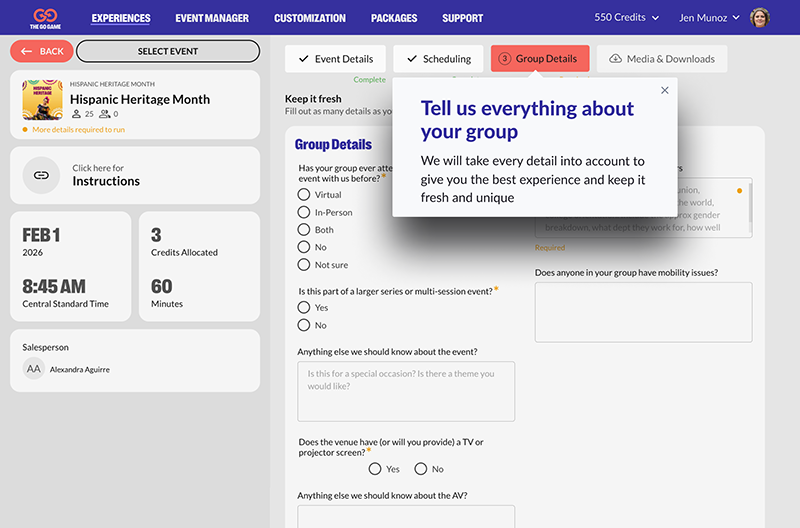Open the Packages menu item
The image size is (800, 528).
[393, 18]
